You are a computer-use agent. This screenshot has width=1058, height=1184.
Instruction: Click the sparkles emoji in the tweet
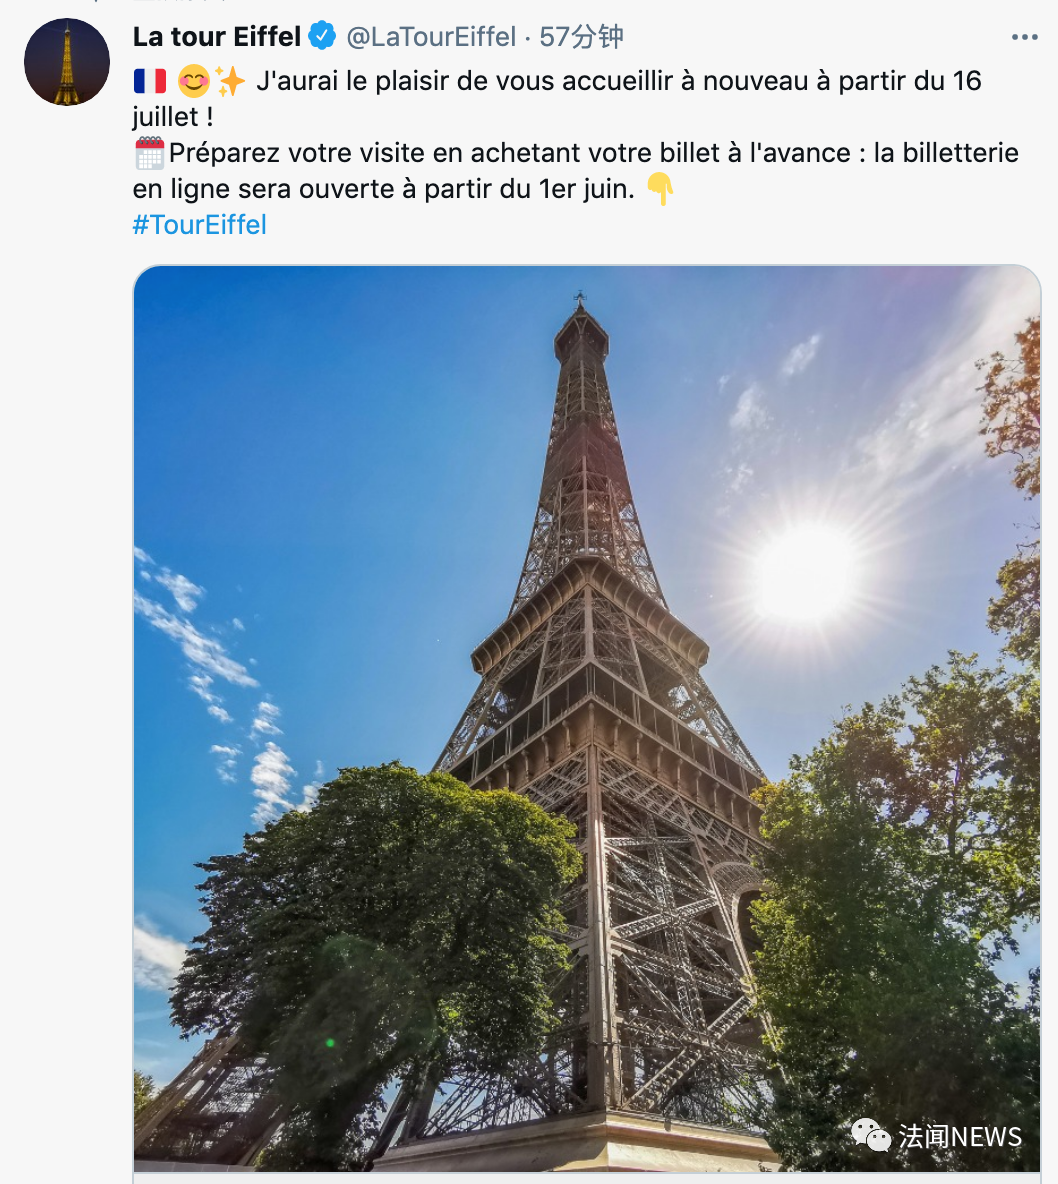230,81
